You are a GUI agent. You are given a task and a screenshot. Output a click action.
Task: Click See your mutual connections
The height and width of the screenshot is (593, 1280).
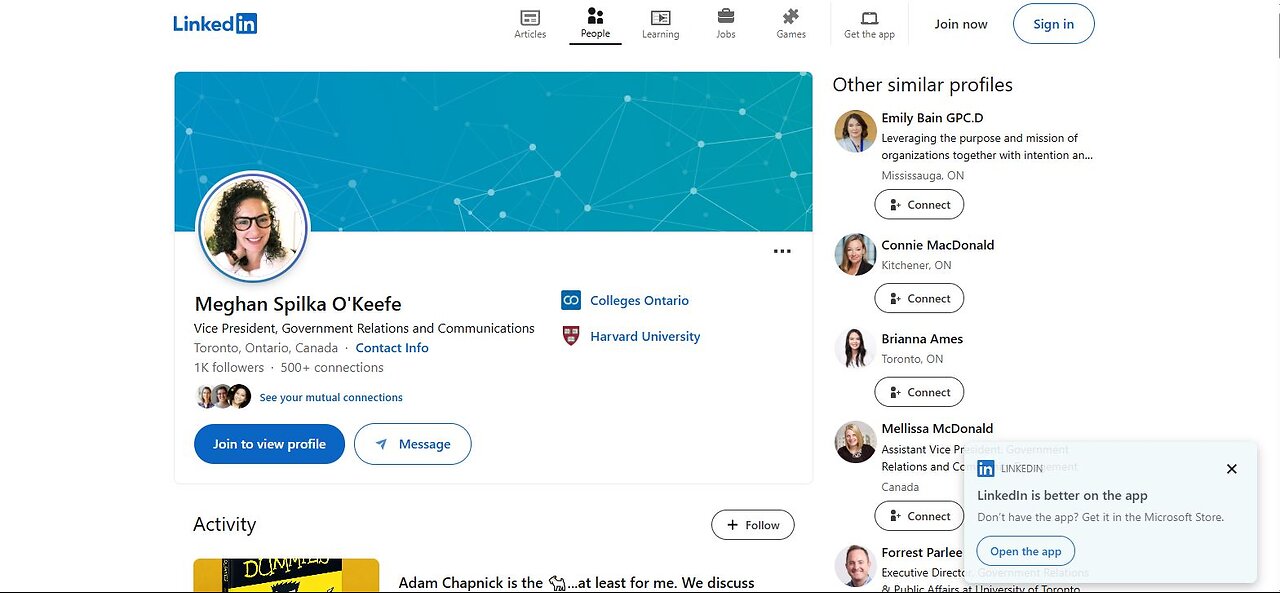(x=331, y=397)
